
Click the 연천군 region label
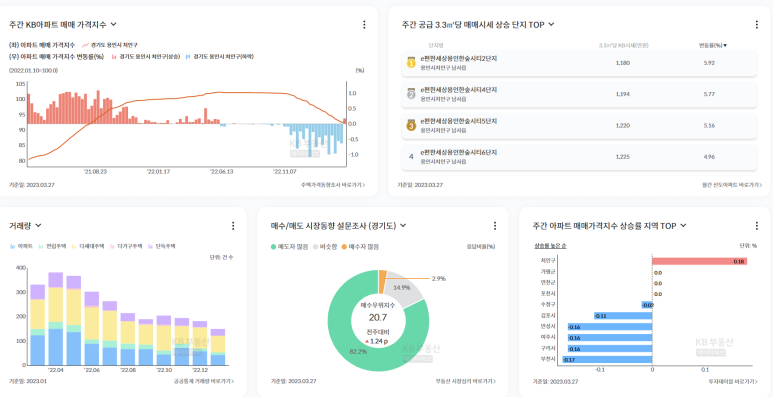547,283
